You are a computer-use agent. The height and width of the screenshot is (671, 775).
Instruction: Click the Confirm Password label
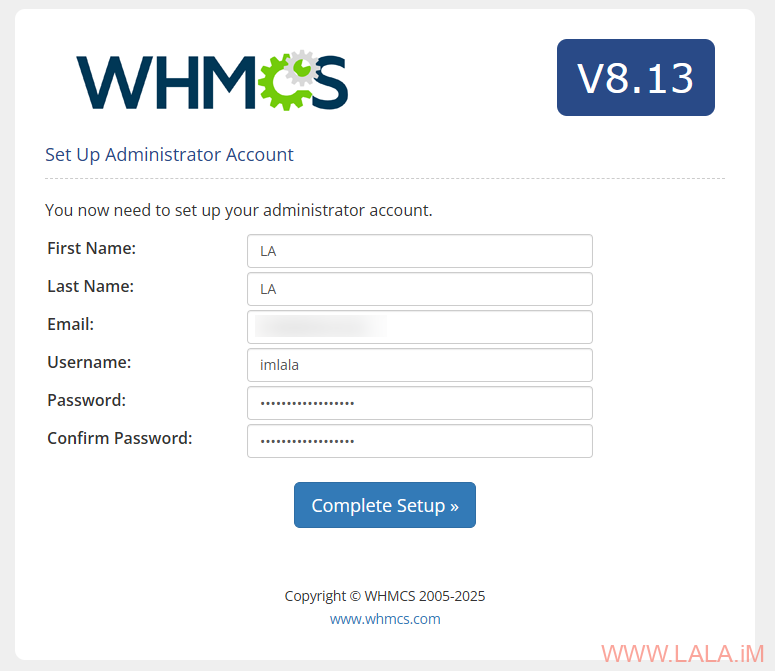pos(120,438)
